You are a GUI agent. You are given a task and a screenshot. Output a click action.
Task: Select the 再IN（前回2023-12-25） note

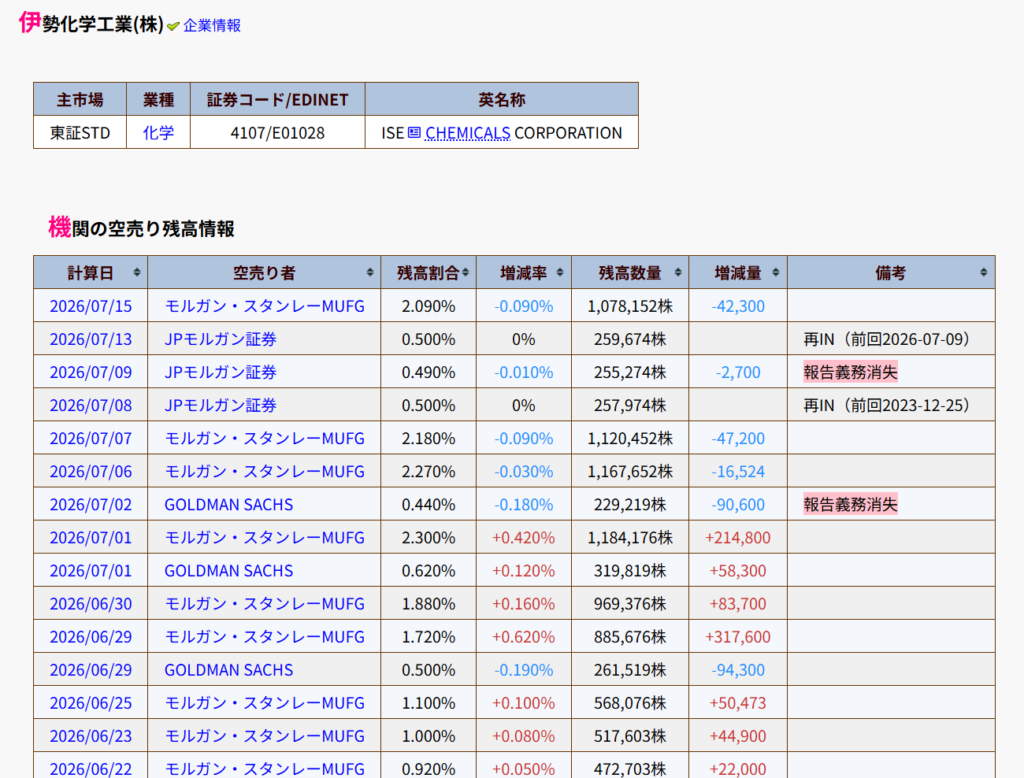[886, 405]
